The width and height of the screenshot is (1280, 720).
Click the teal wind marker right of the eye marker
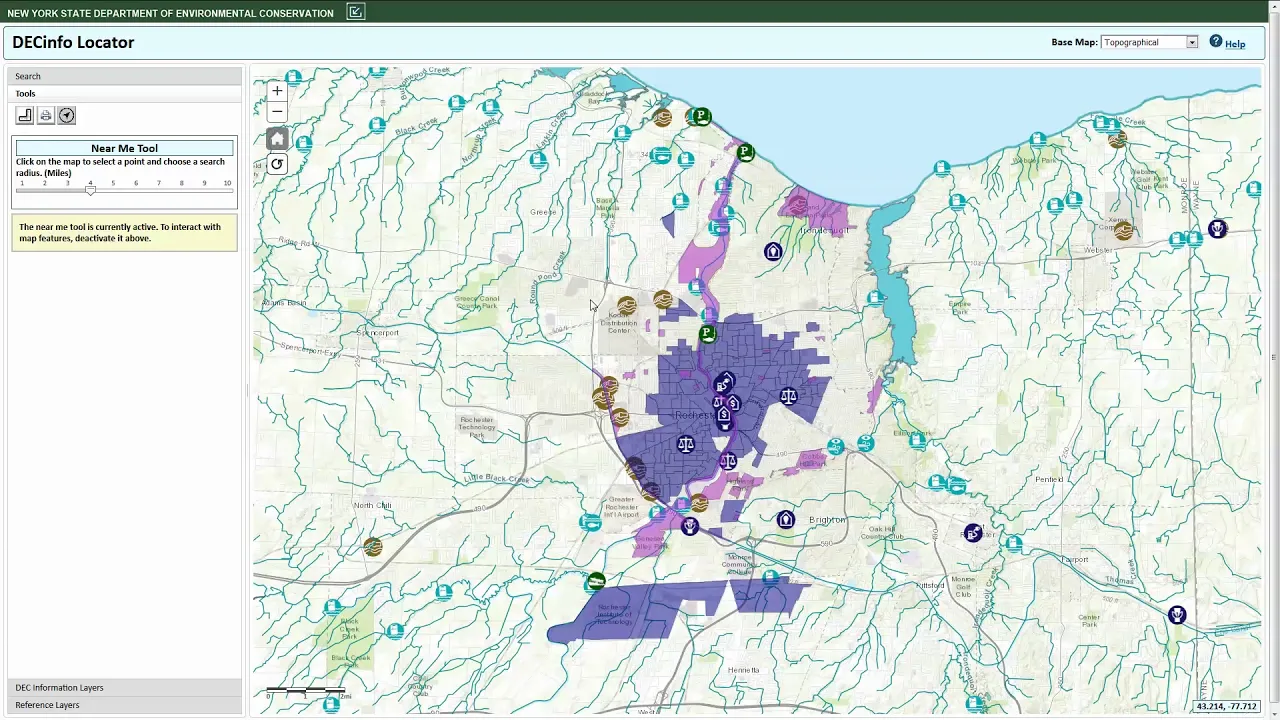tap(865, 442)
